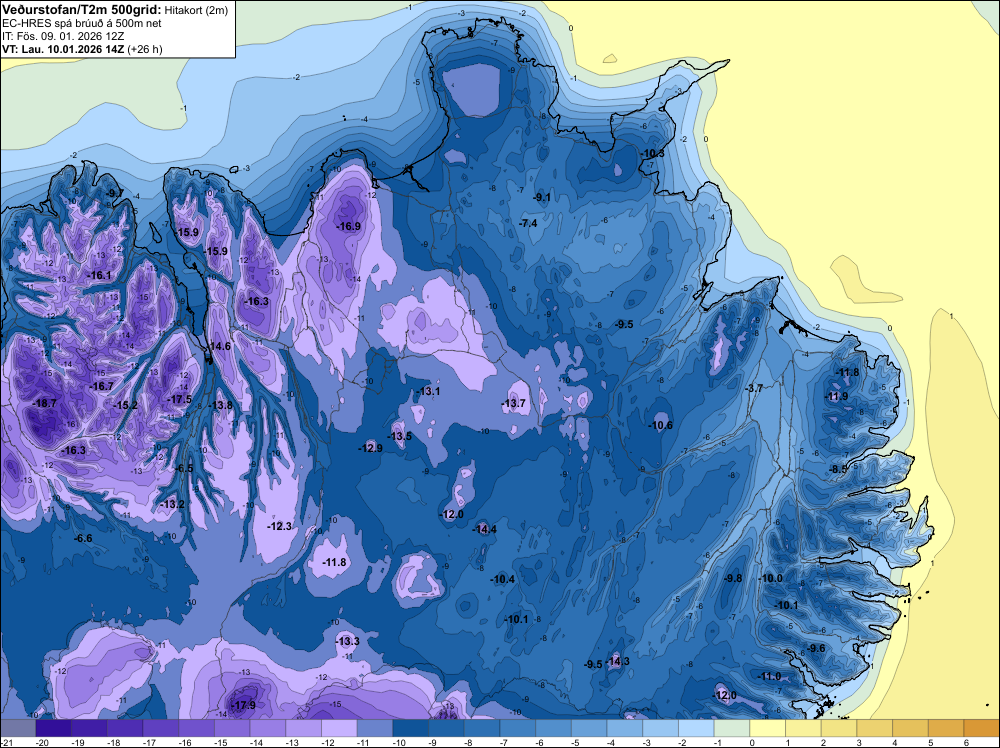Click the -13.3 temperature label
The width and height of the screenshot is (1000, 748).
348,641
